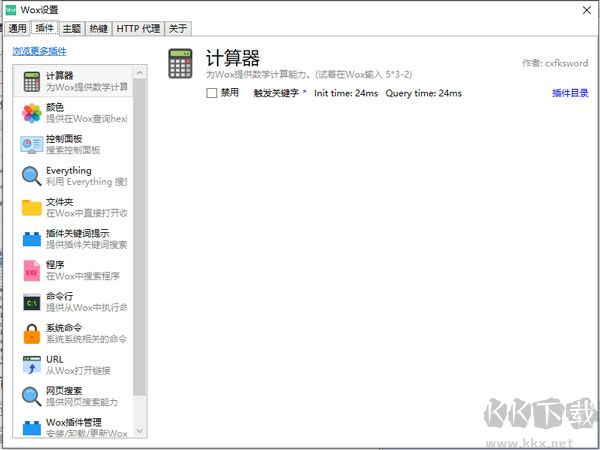The image size is (600, 450).
Task: Select the URL plugin icon
Action: pyautogui.click(x=32, y=365)
